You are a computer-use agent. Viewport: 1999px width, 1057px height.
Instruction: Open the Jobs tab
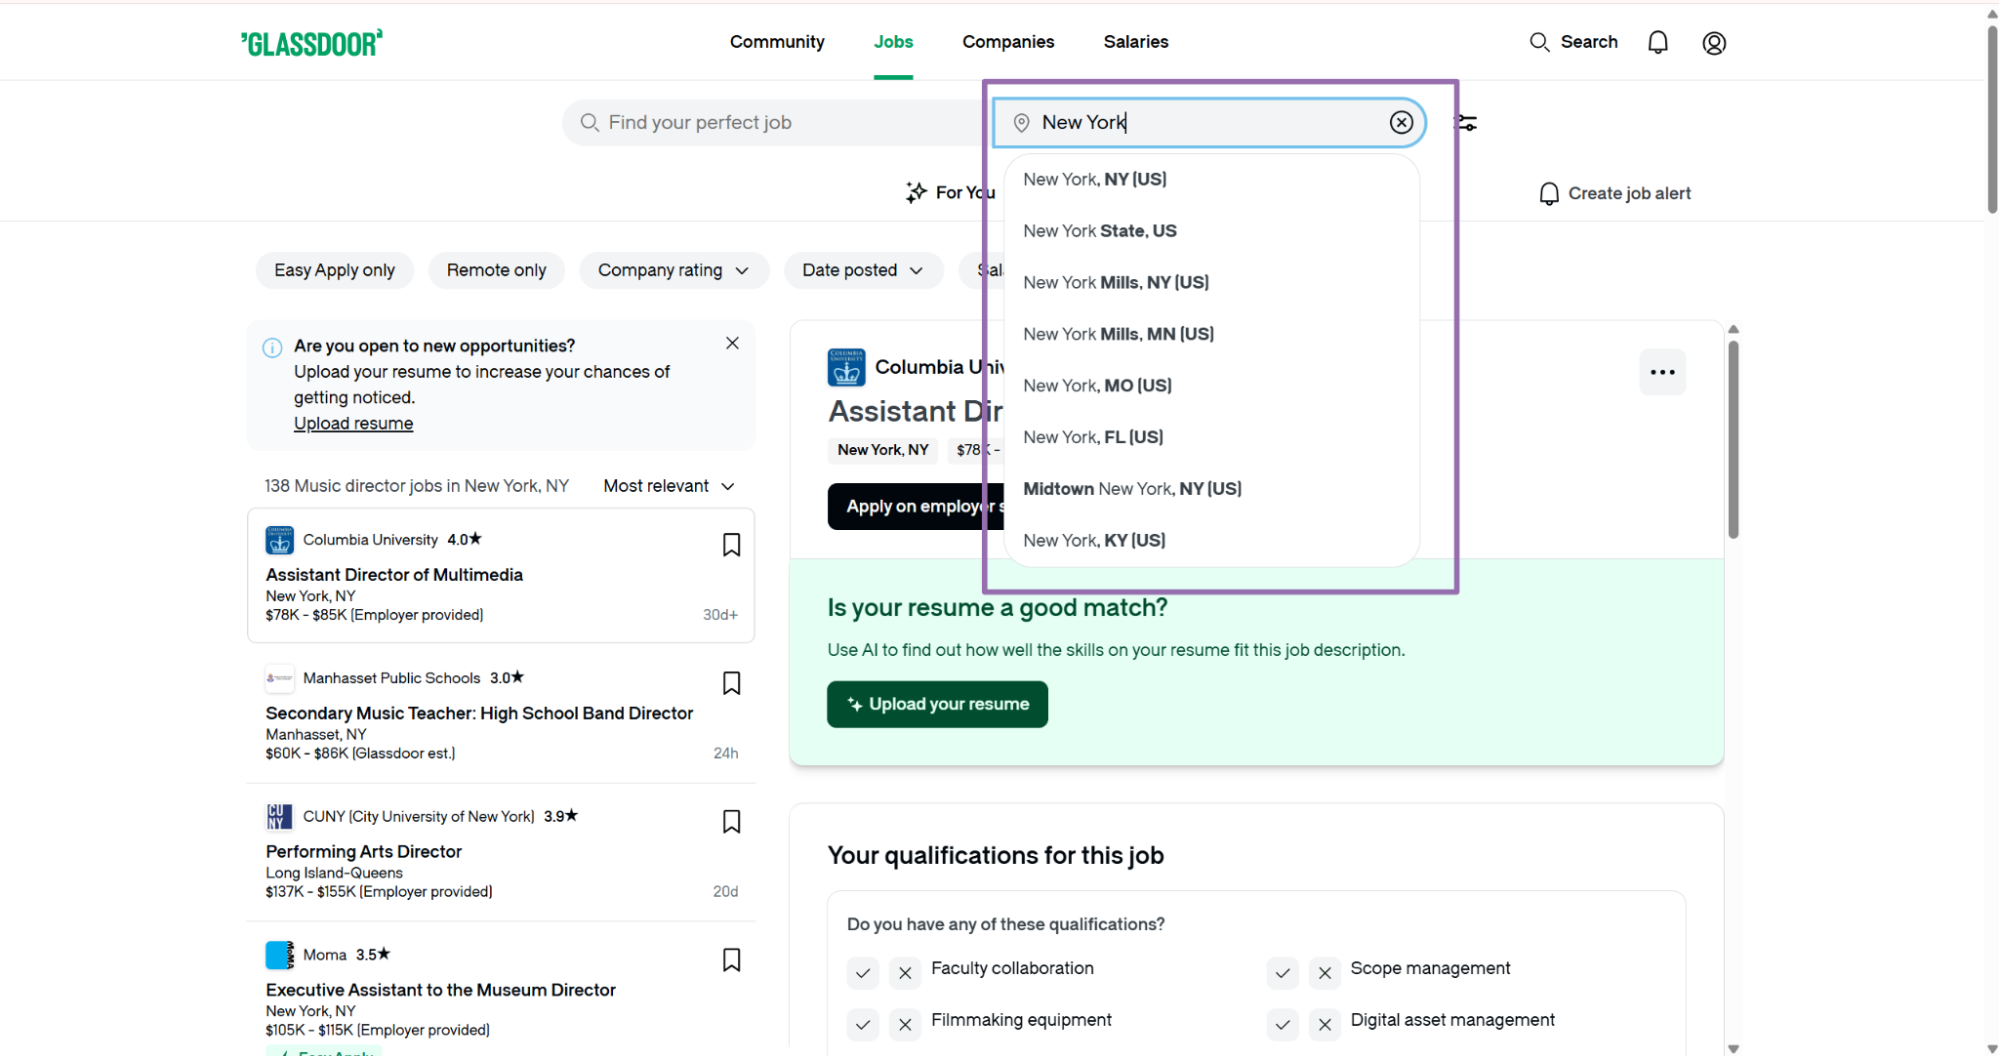coord(893,42)
